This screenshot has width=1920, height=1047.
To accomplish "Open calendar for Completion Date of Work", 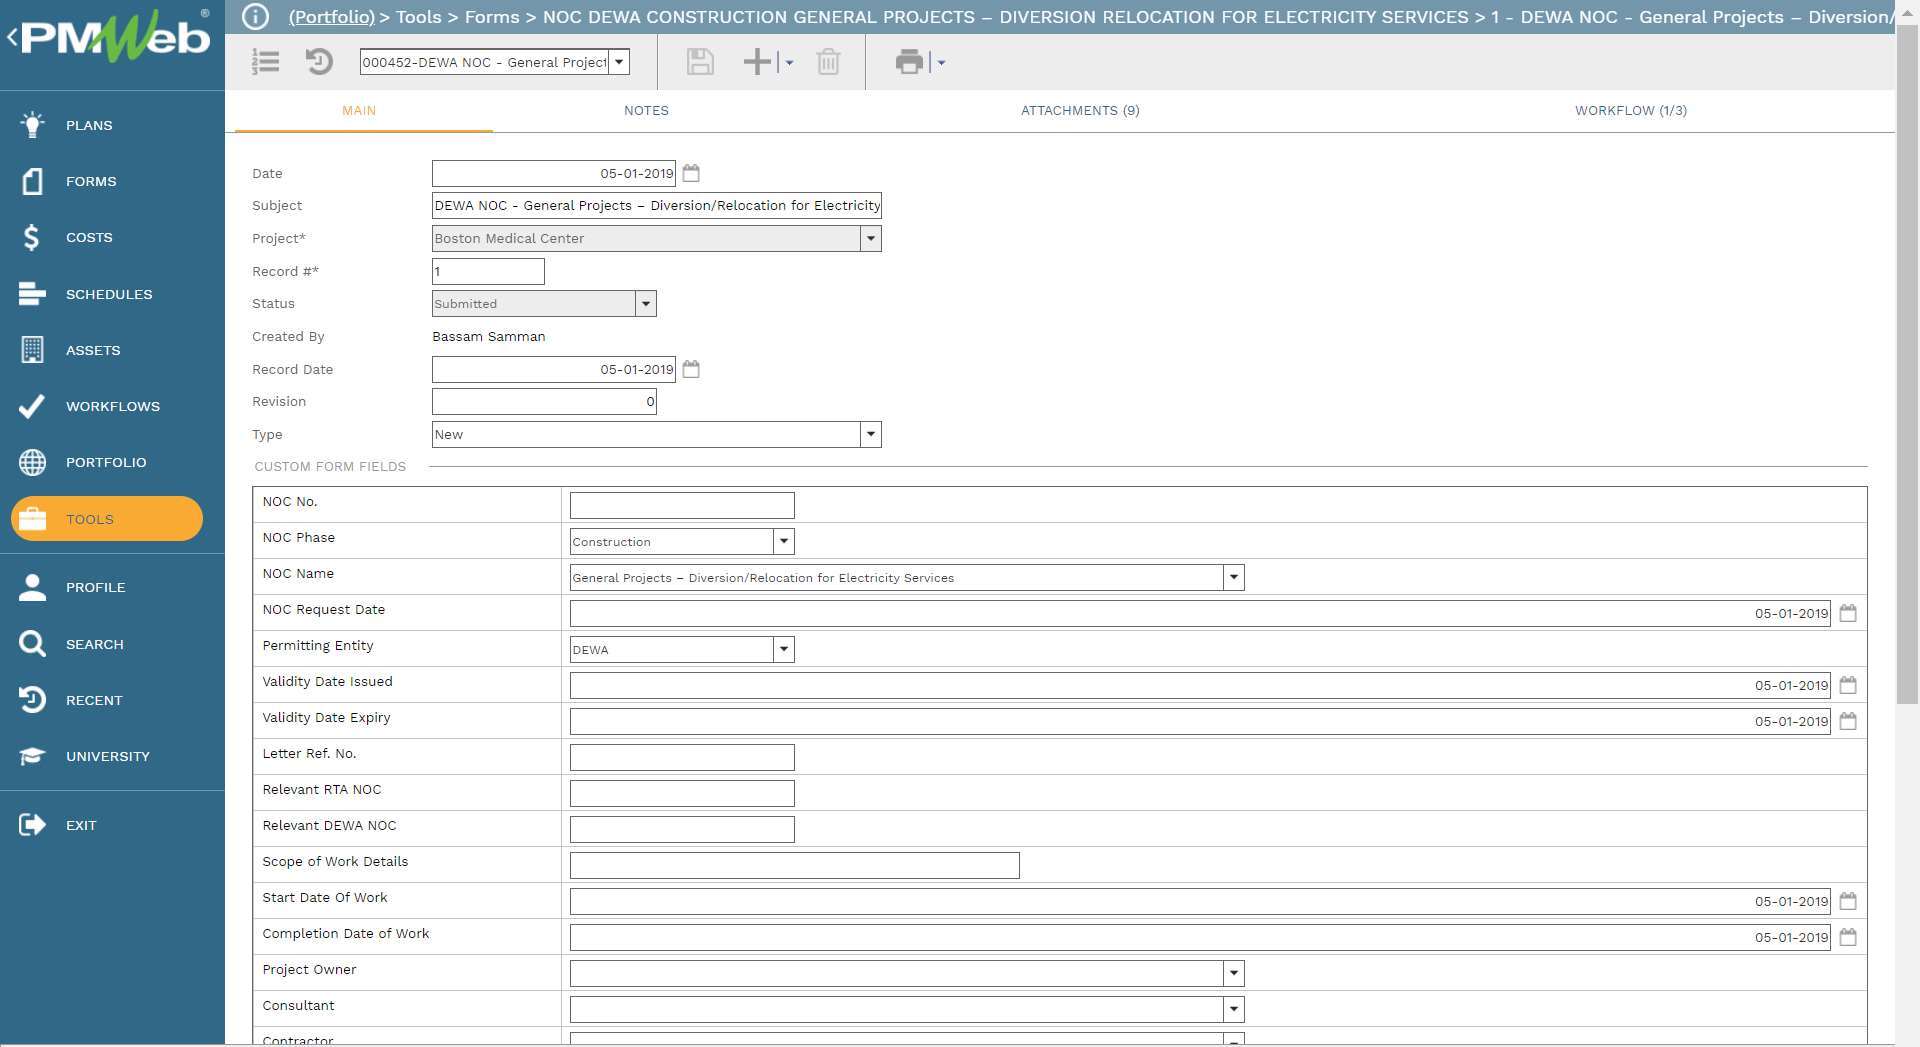I will coord(1848,937).
